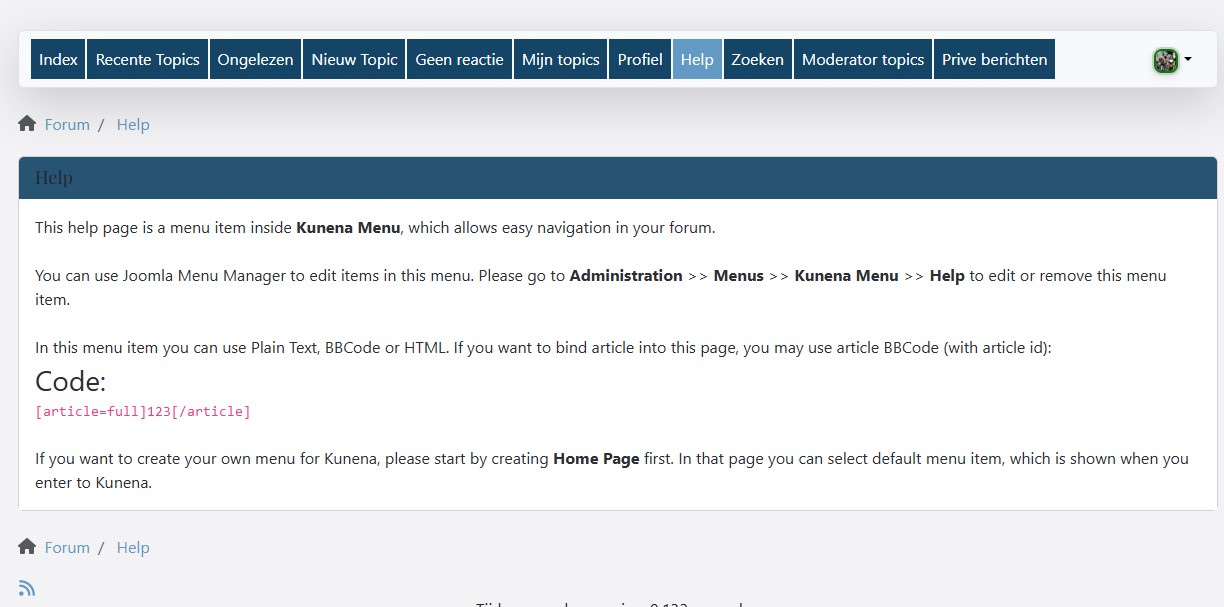Open the Geen reactie menu item
The height and width of the screenshot is (607, 1224).
click(459, 60)
